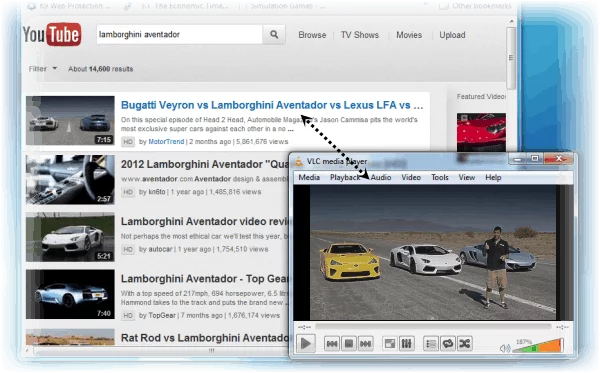600x373 pixels.
Task: Click the YouTube logo
Action: [x=52, y=34]
